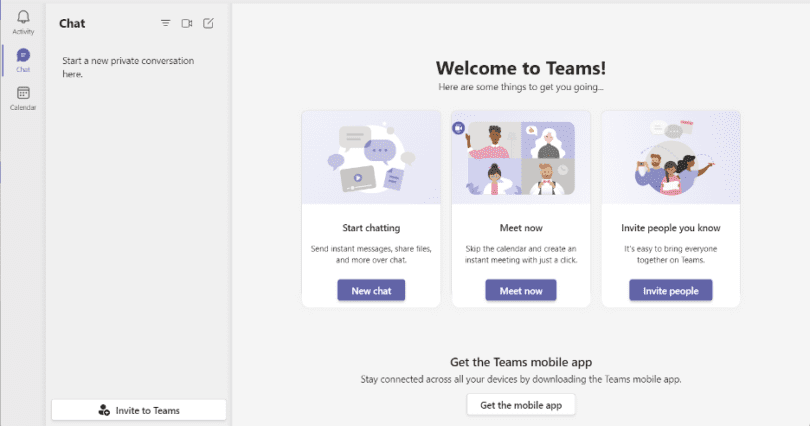Click the Invite people you know illustration

(x=671, y=157)
